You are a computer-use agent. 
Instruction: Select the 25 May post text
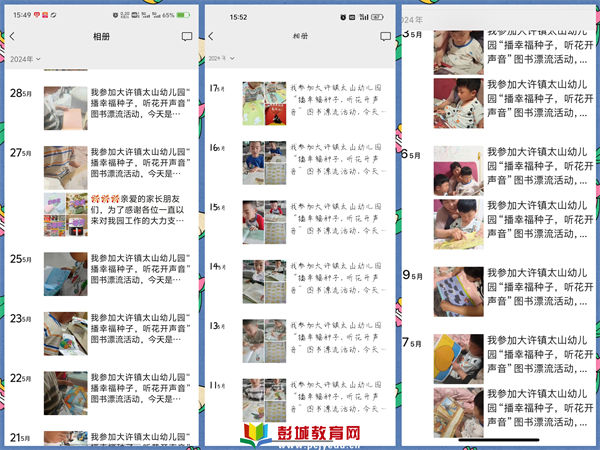click(140, 269)
